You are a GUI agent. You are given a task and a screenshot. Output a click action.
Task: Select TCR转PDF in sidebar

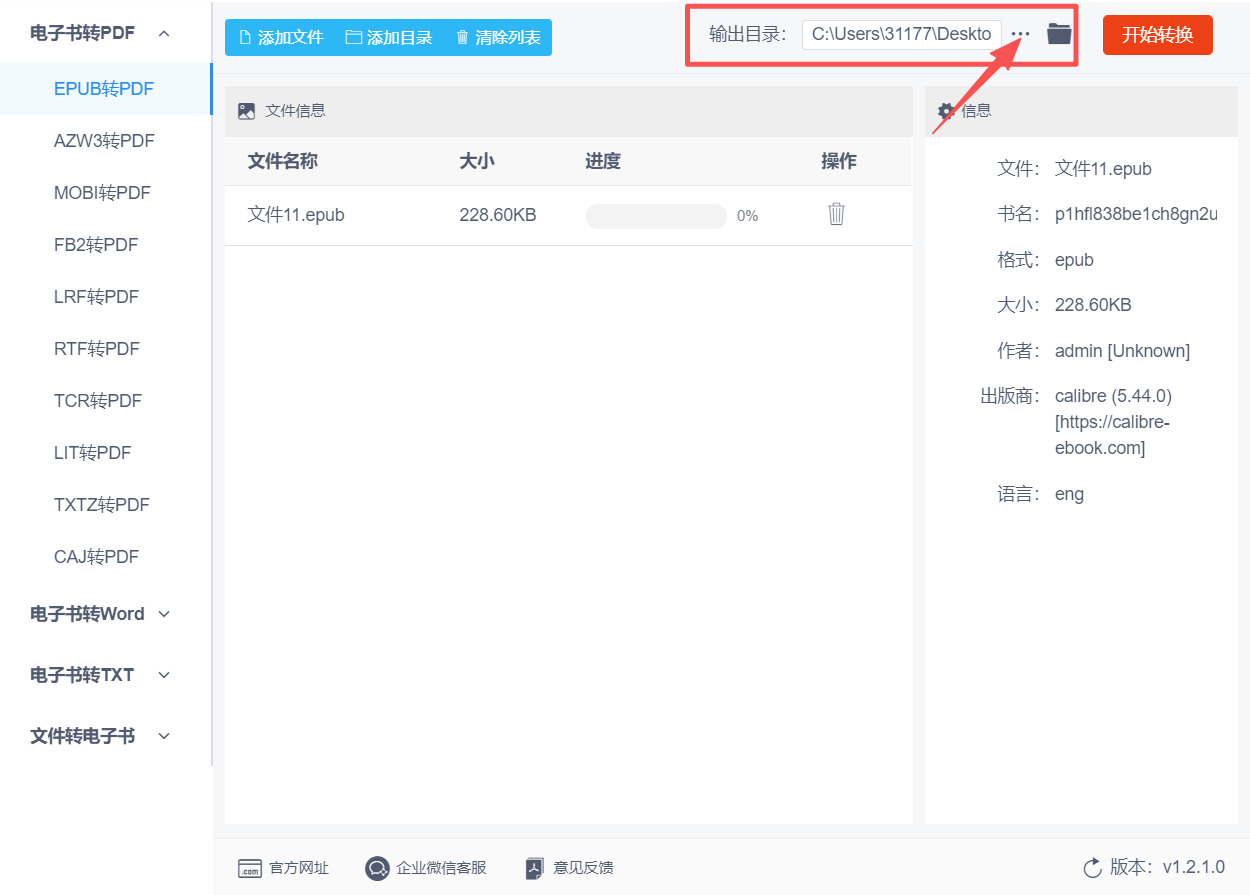pyautogui.click(x=98, y=401)
